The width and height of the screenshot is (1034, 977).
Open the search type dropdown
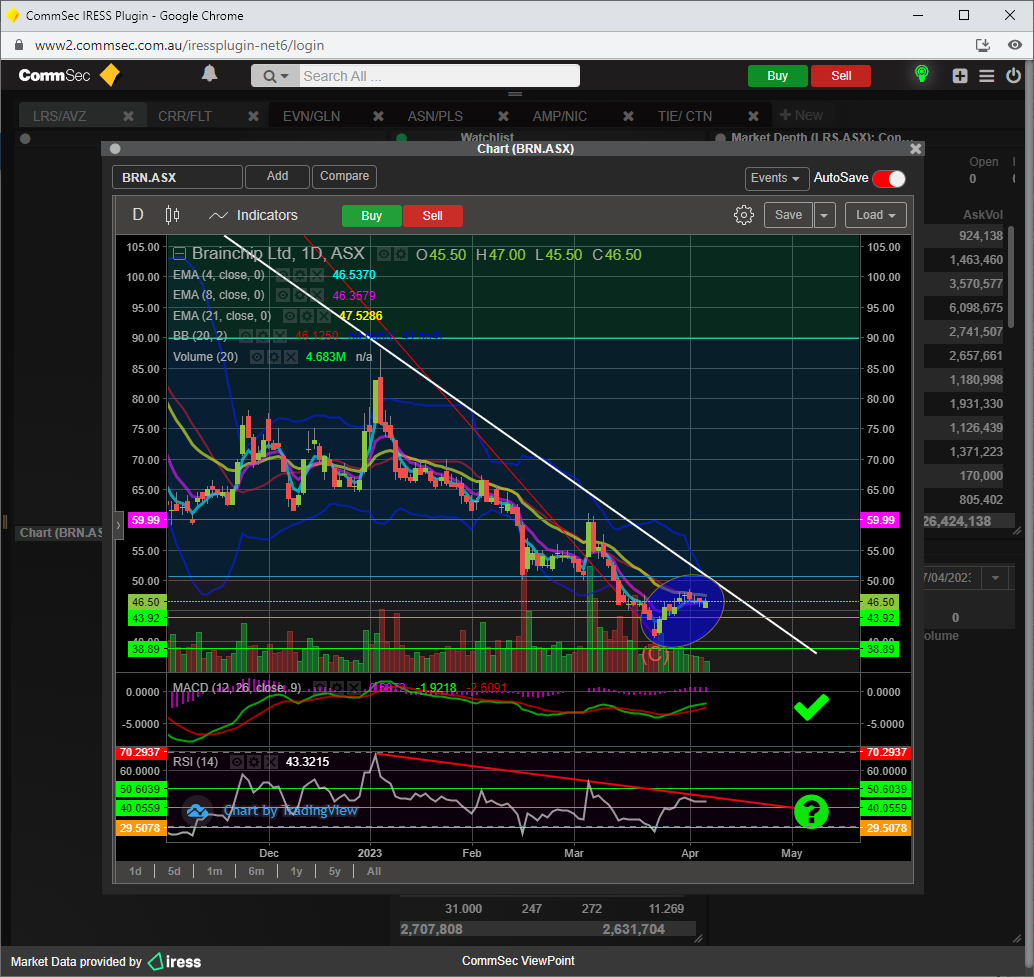coord(276,76)
